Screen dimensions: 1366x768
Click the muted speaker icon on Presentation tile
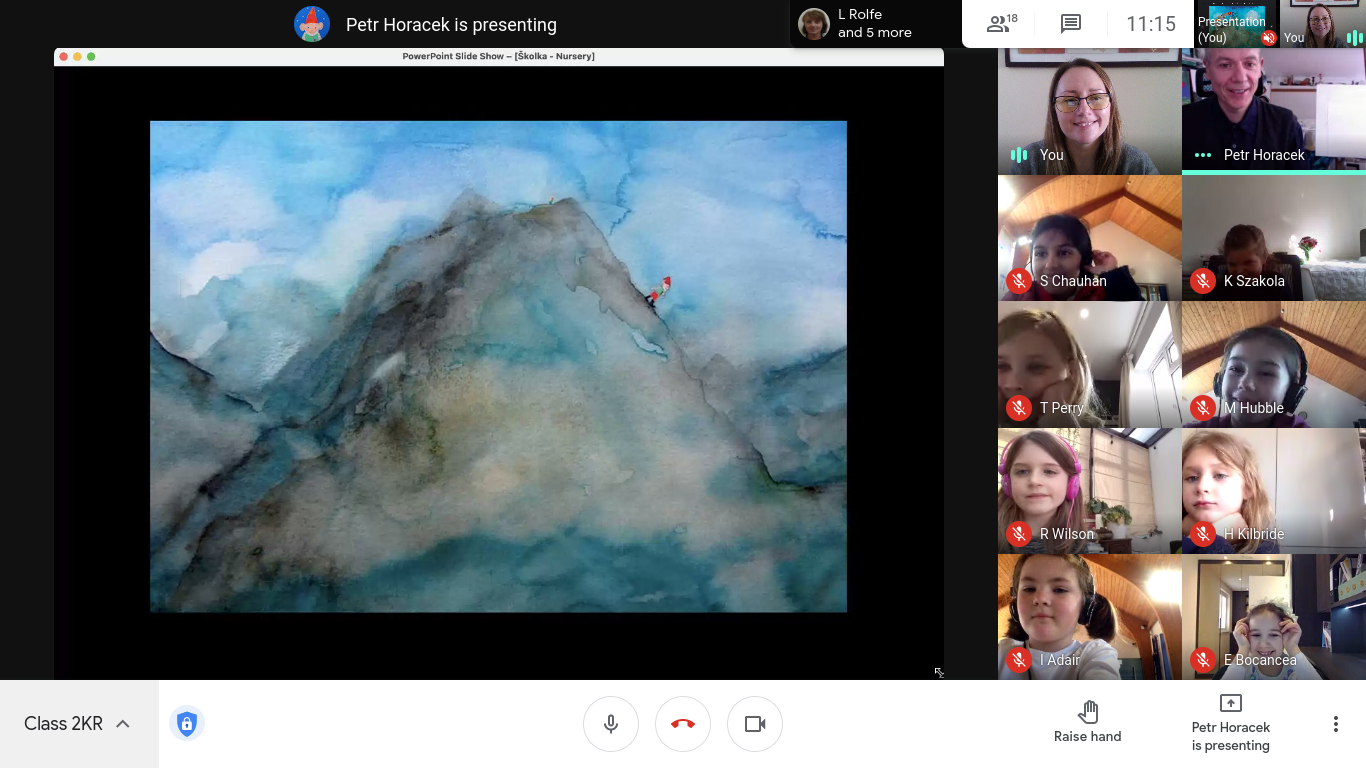point(1268,38)
